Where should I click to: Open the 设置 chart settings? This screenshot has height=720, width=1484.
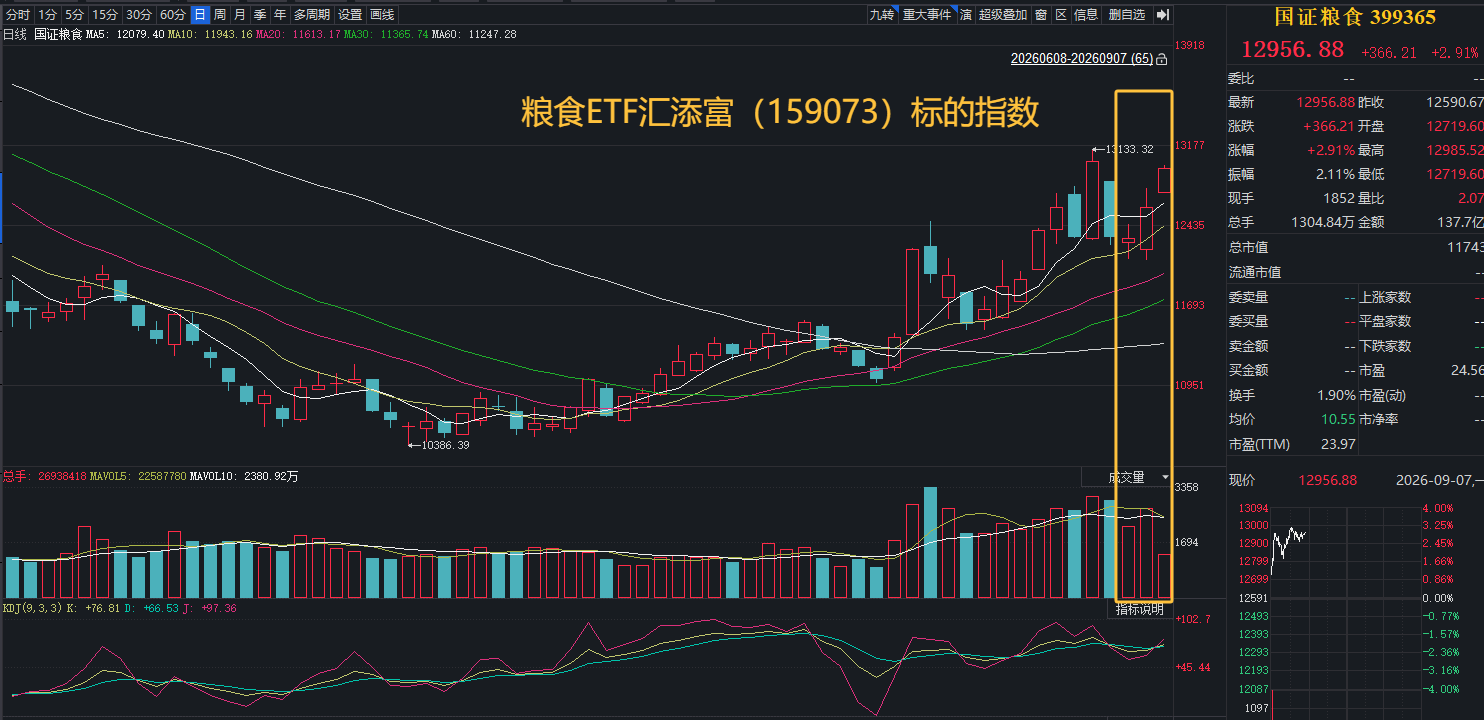350,15
